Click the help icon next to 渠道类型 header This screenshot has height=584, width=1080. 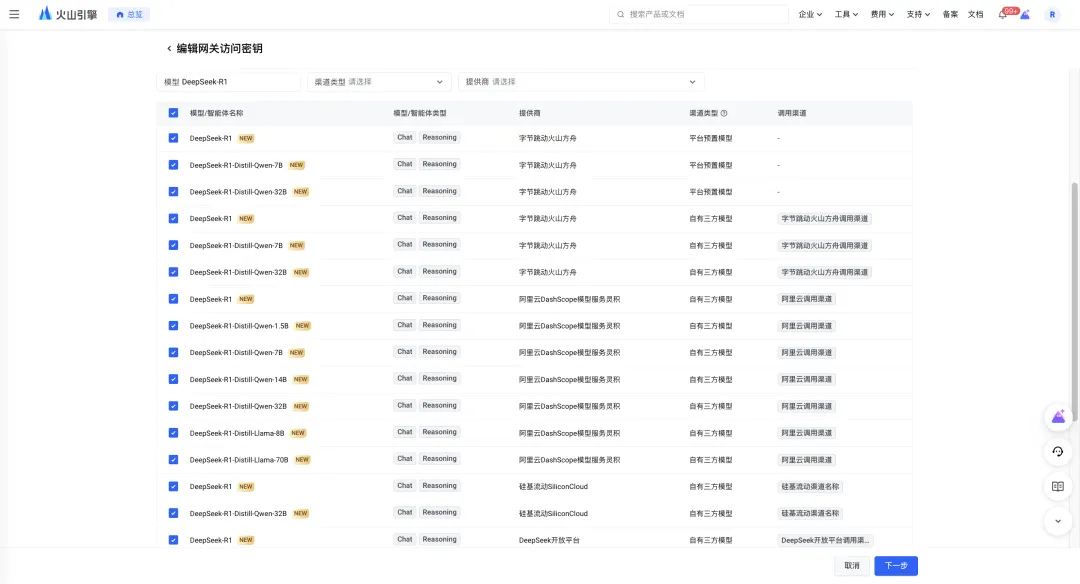click(724, 114)
